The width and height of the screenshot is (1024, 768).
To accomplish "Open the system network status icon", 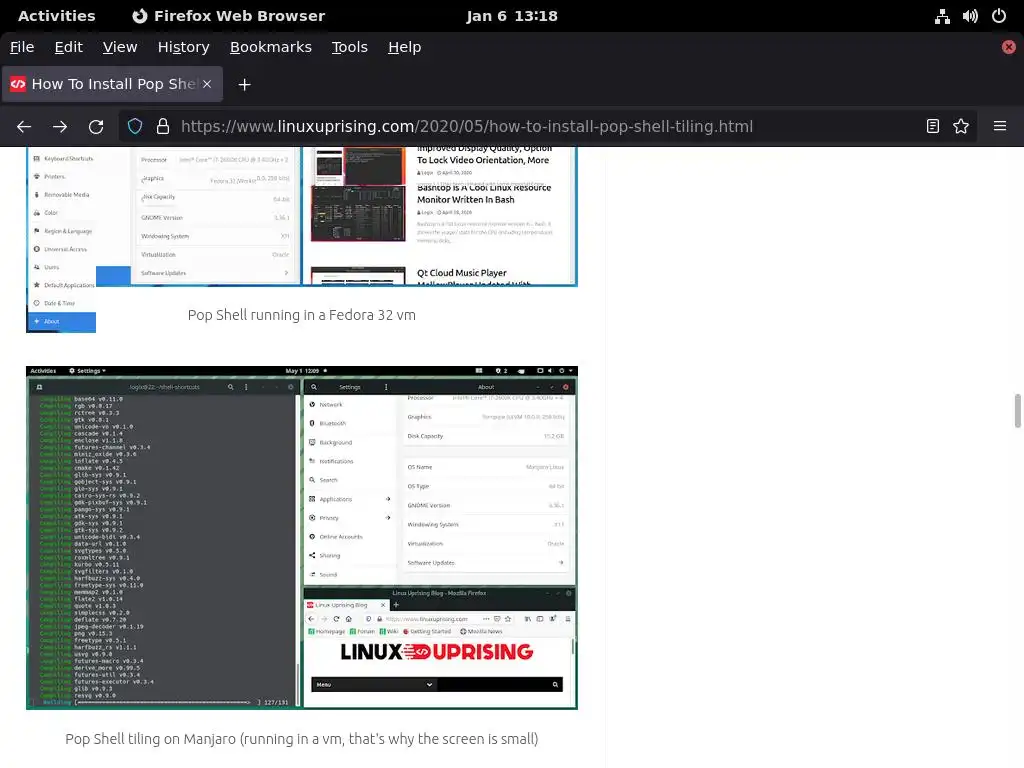I will click(x=942, y=16).
